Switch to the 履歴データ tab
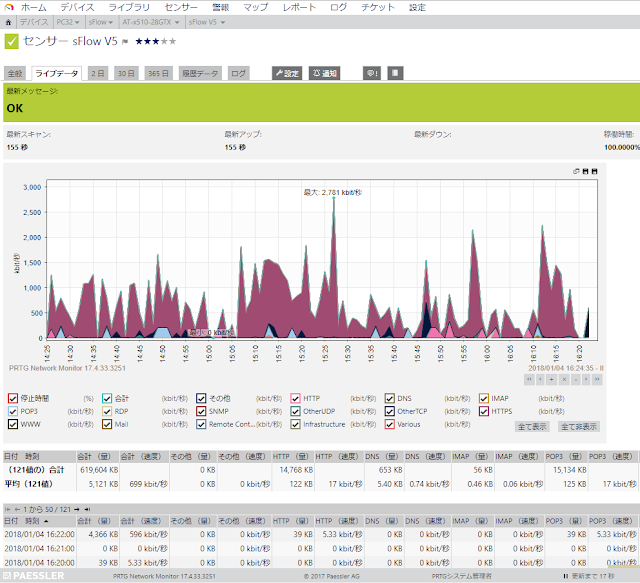This screenshot has width=640, height=583. tap(200, 73)
